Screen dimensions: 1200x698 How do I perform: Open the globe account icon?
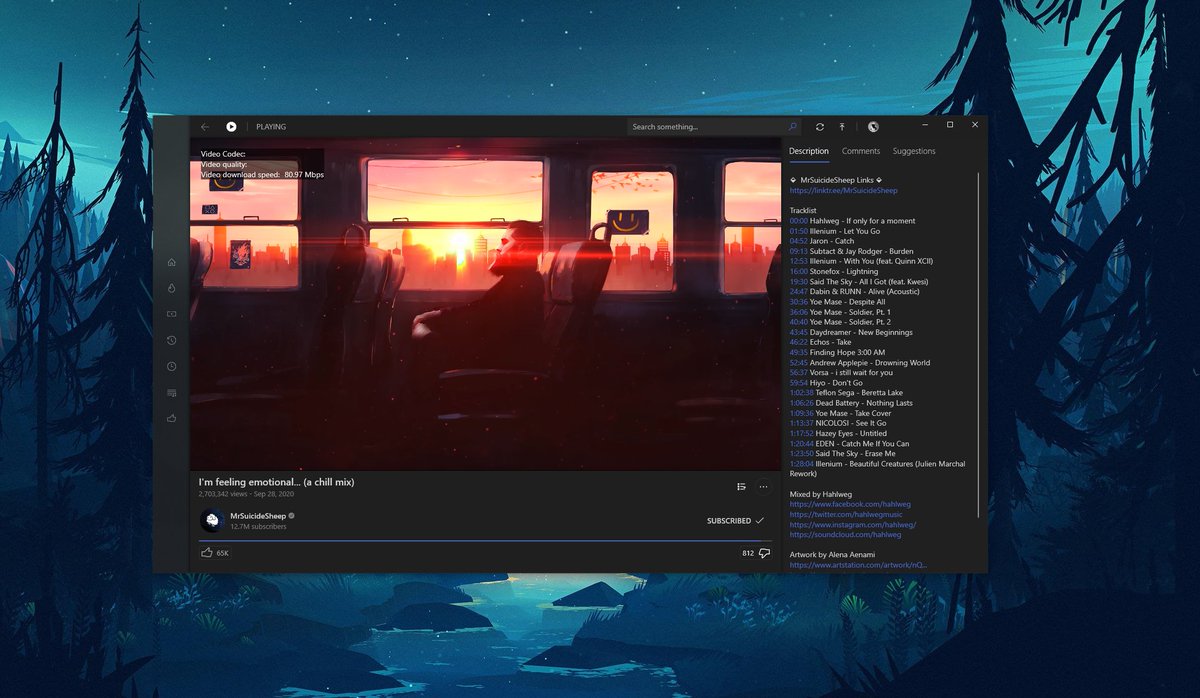873,127
